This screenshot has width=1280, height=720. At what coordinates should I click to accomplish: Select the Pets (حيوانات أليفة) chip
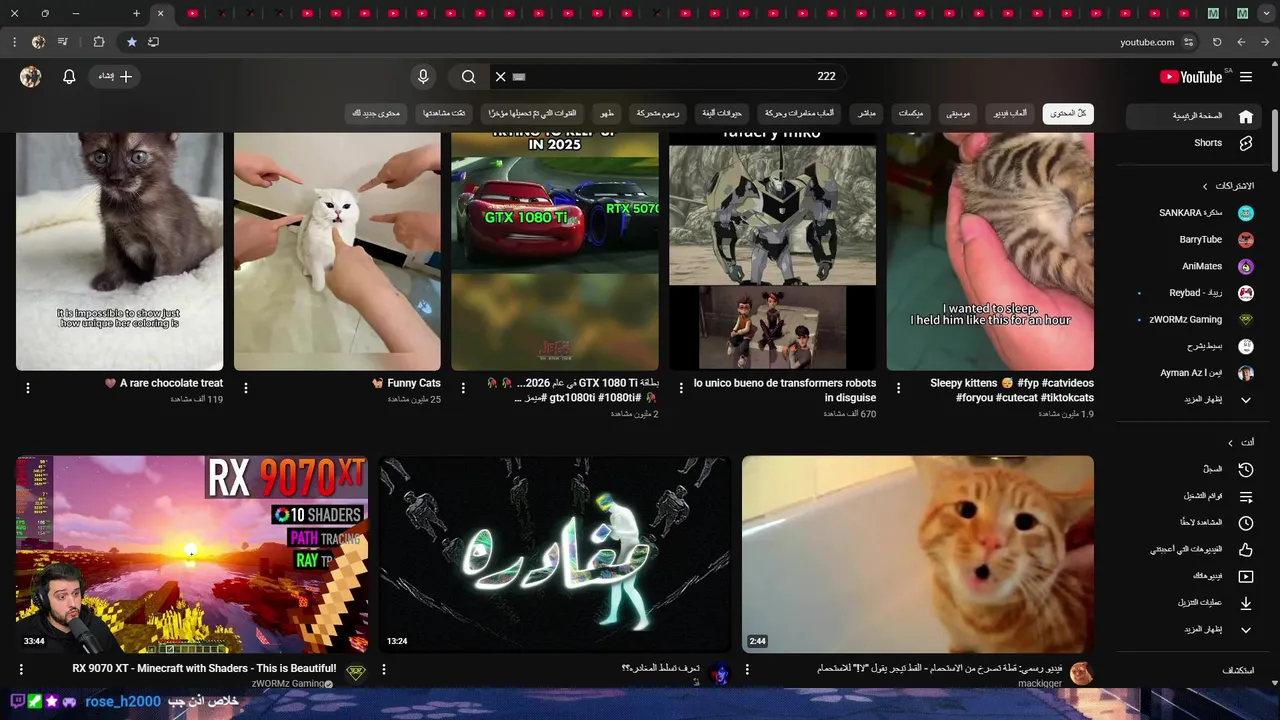(x=722, y=114)
